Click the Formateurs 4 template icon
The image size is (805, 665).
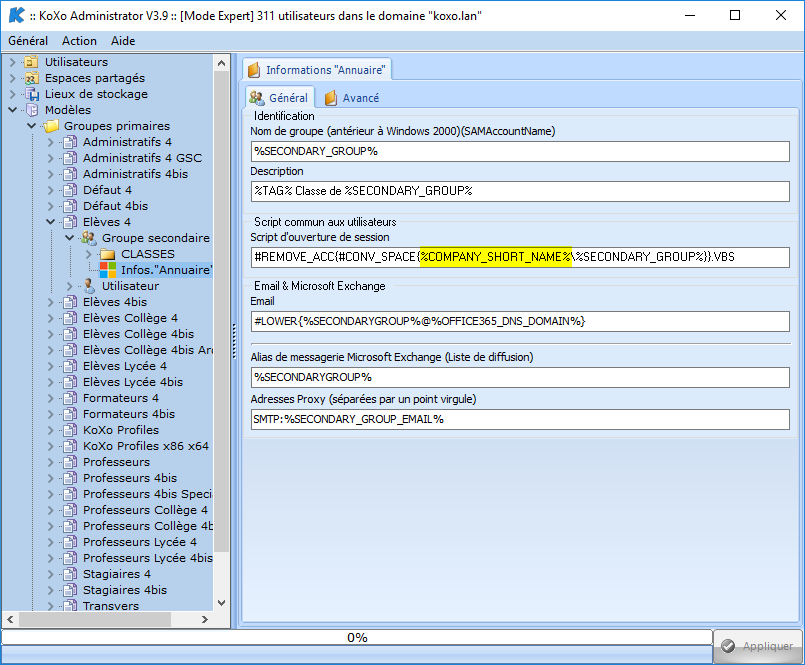70,398
